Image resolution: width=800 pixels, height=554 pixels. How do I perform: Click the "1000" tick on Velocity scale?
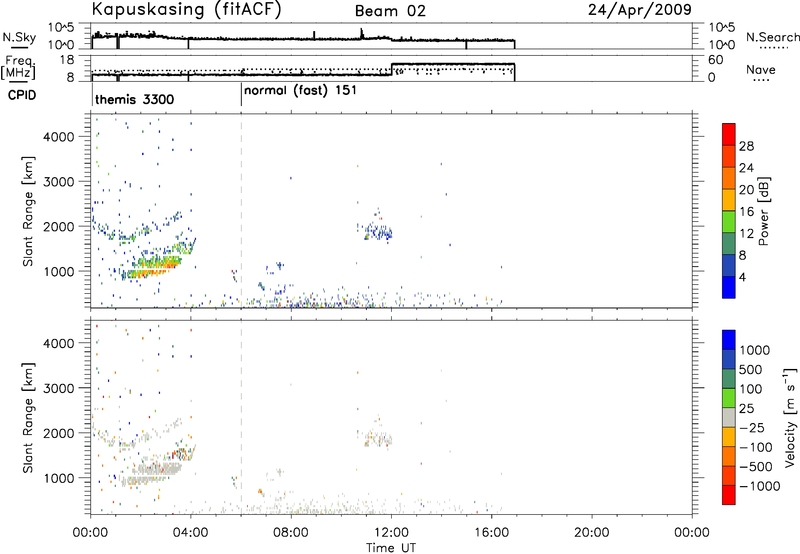755,350
